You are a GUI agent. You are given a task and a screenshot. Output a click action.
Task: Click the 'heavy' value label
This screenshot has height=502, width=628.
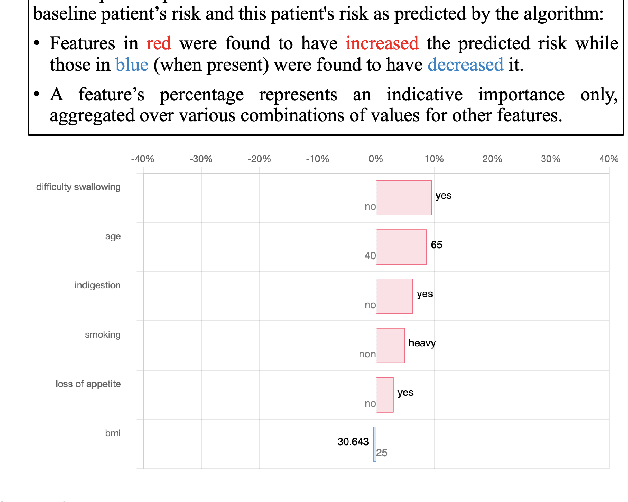[422, 343]
